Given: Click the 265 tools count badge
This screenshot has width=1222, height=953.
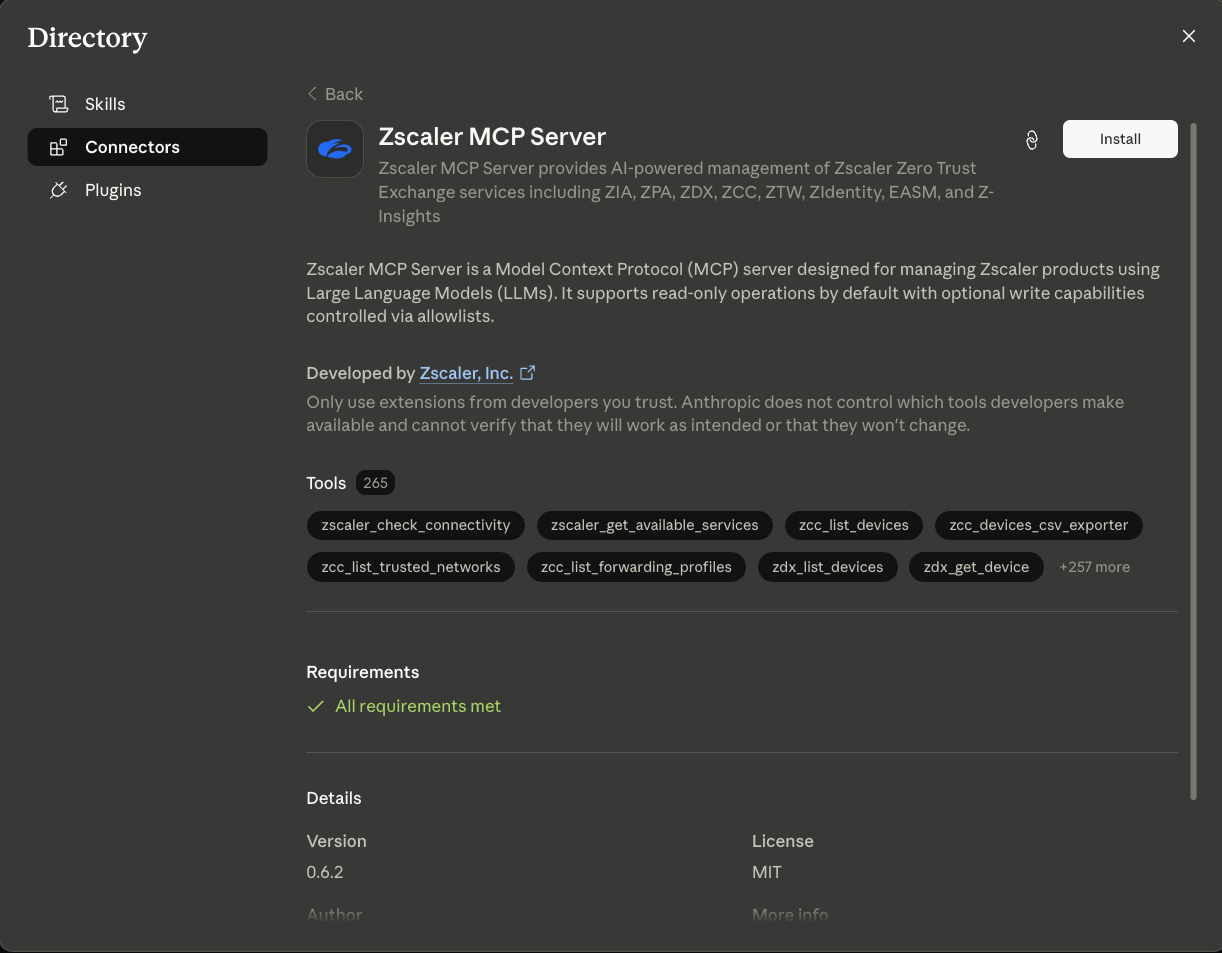Looking at the screenshot, I should 376,483.
